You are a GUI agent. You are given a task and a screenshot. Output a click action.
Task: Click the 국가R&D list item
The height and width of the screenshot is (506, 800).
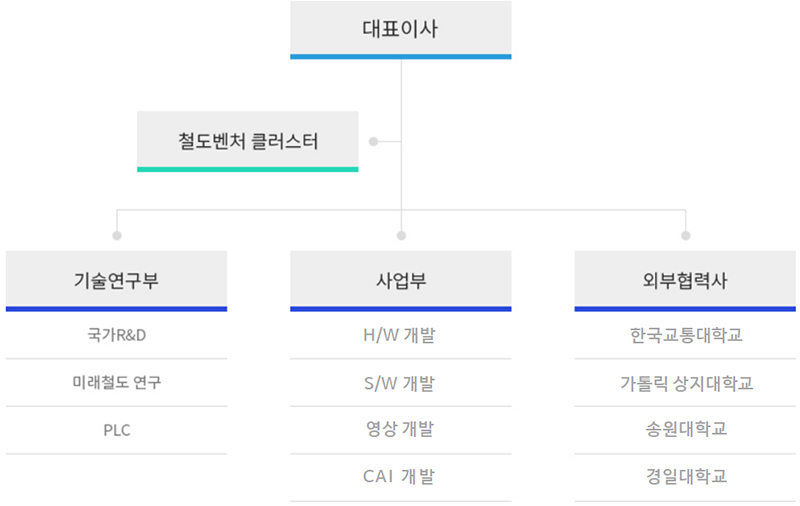pyautogui.click(x=116, y=335)
